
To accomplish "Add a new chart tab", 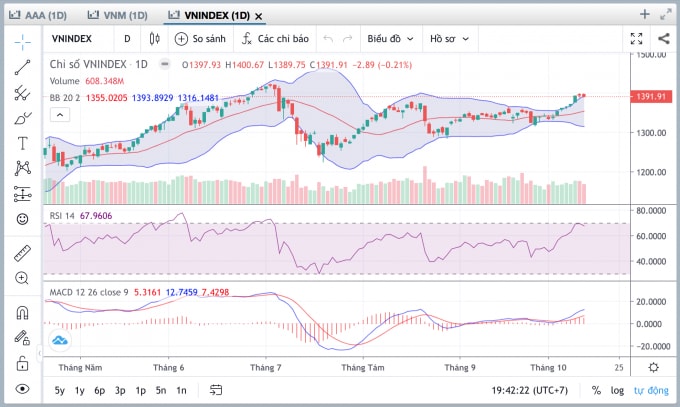I will tap(645, 14).
